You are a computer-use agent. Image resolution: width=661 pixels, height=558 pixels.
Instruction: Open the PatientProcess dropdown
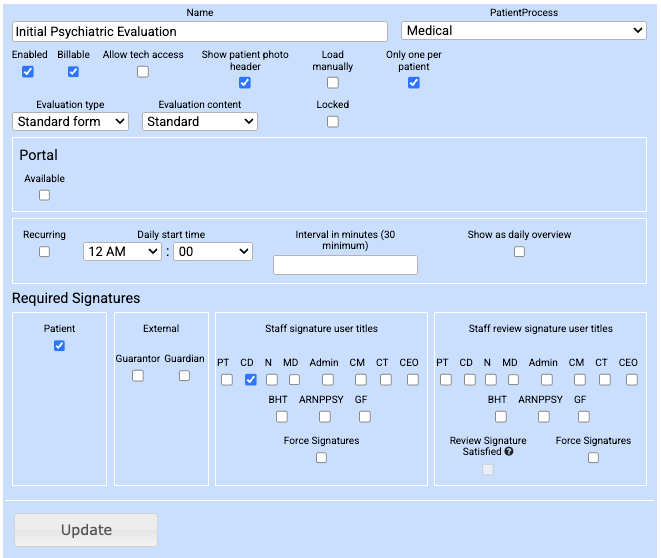(524, 31)
